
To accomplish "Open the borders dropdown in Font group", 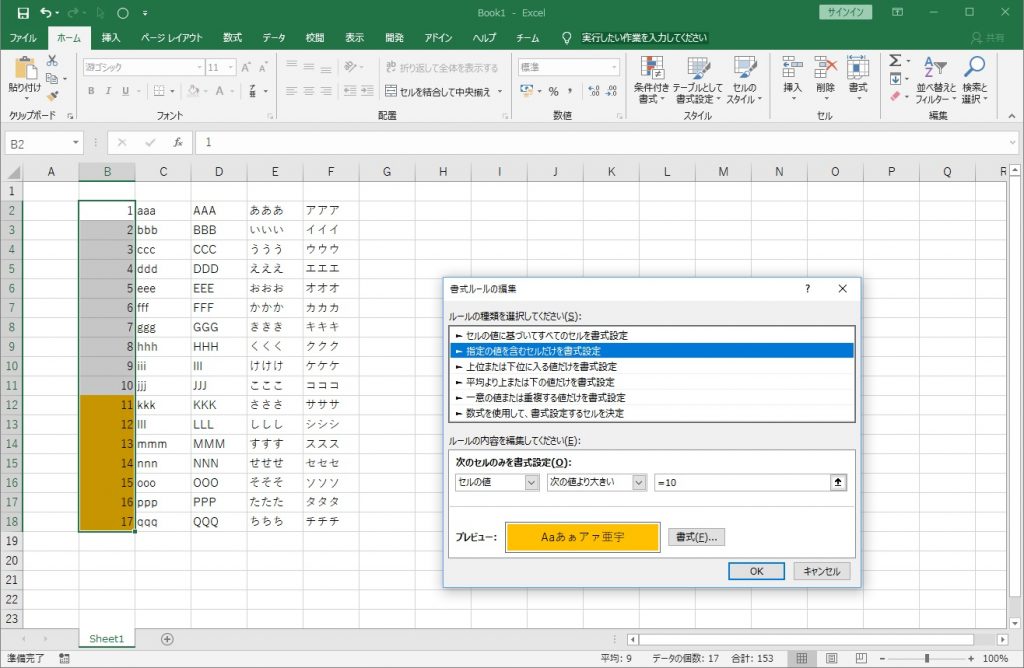I will pos(172,91).
